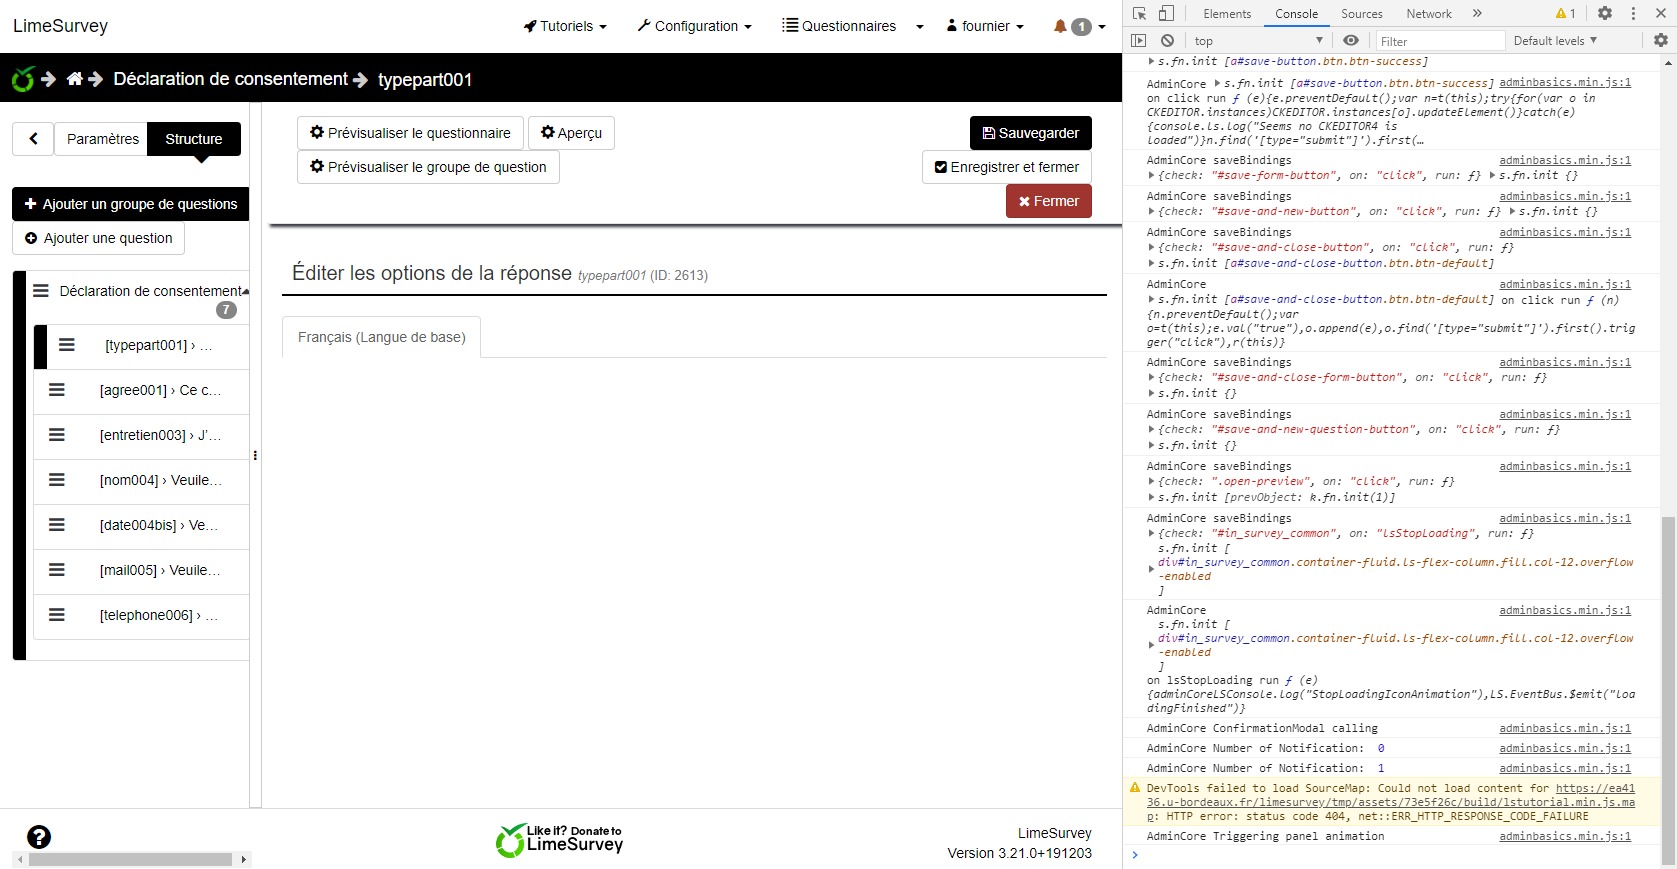Create live expression with the eye icon
Screen dimensions: 1677x869
pos(1351,40)
